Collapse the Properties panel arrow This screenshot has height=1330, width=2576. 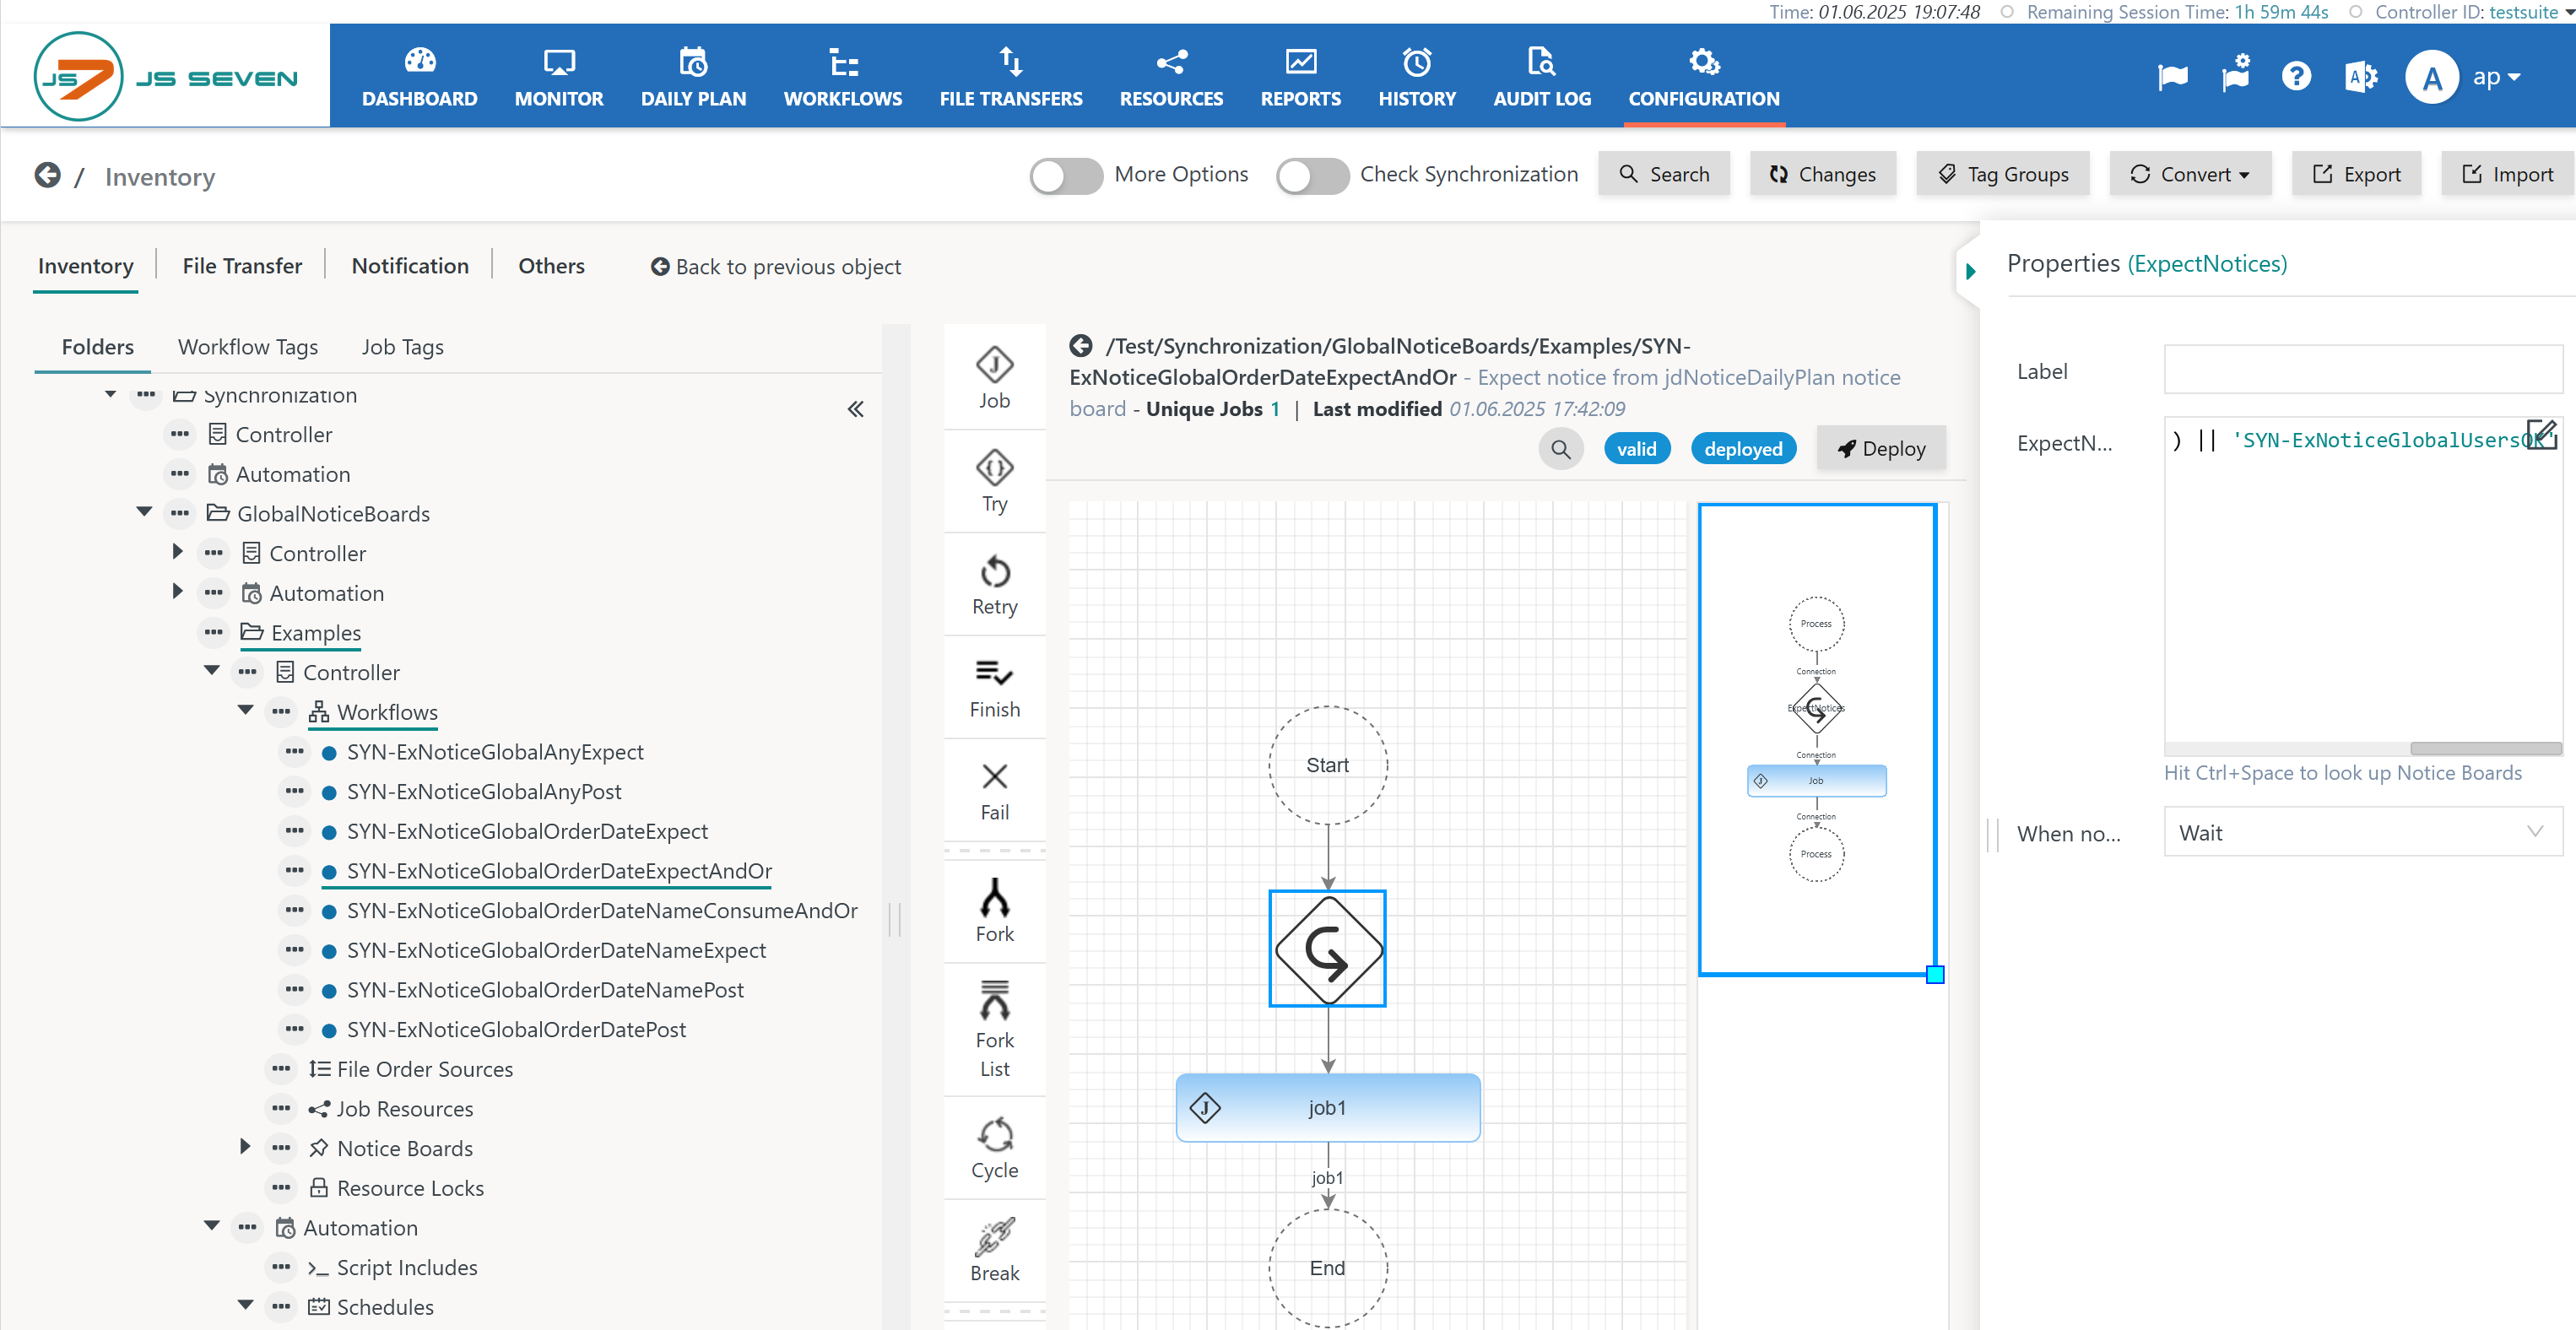click(1970, 271)
